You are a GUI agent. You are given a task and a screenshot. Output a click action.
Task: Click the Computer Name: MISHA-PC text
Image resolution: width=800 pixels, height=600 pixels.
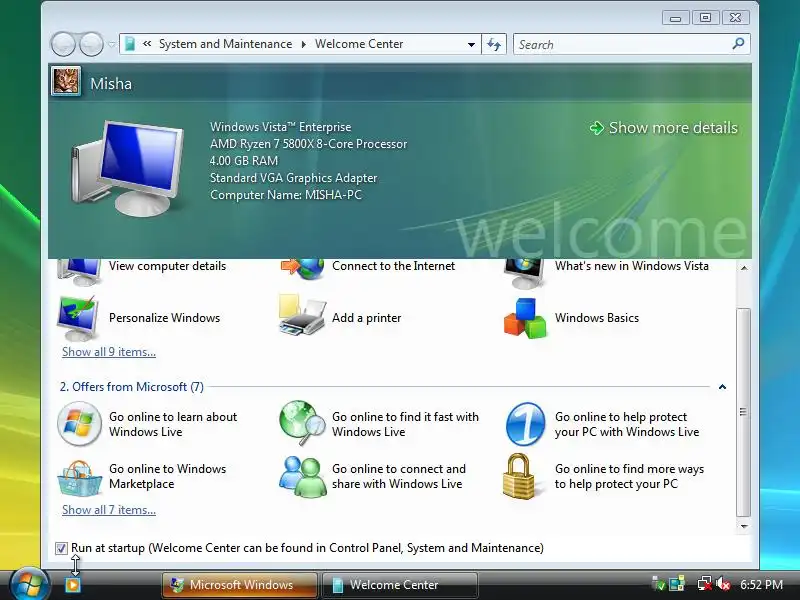[286, 195]
